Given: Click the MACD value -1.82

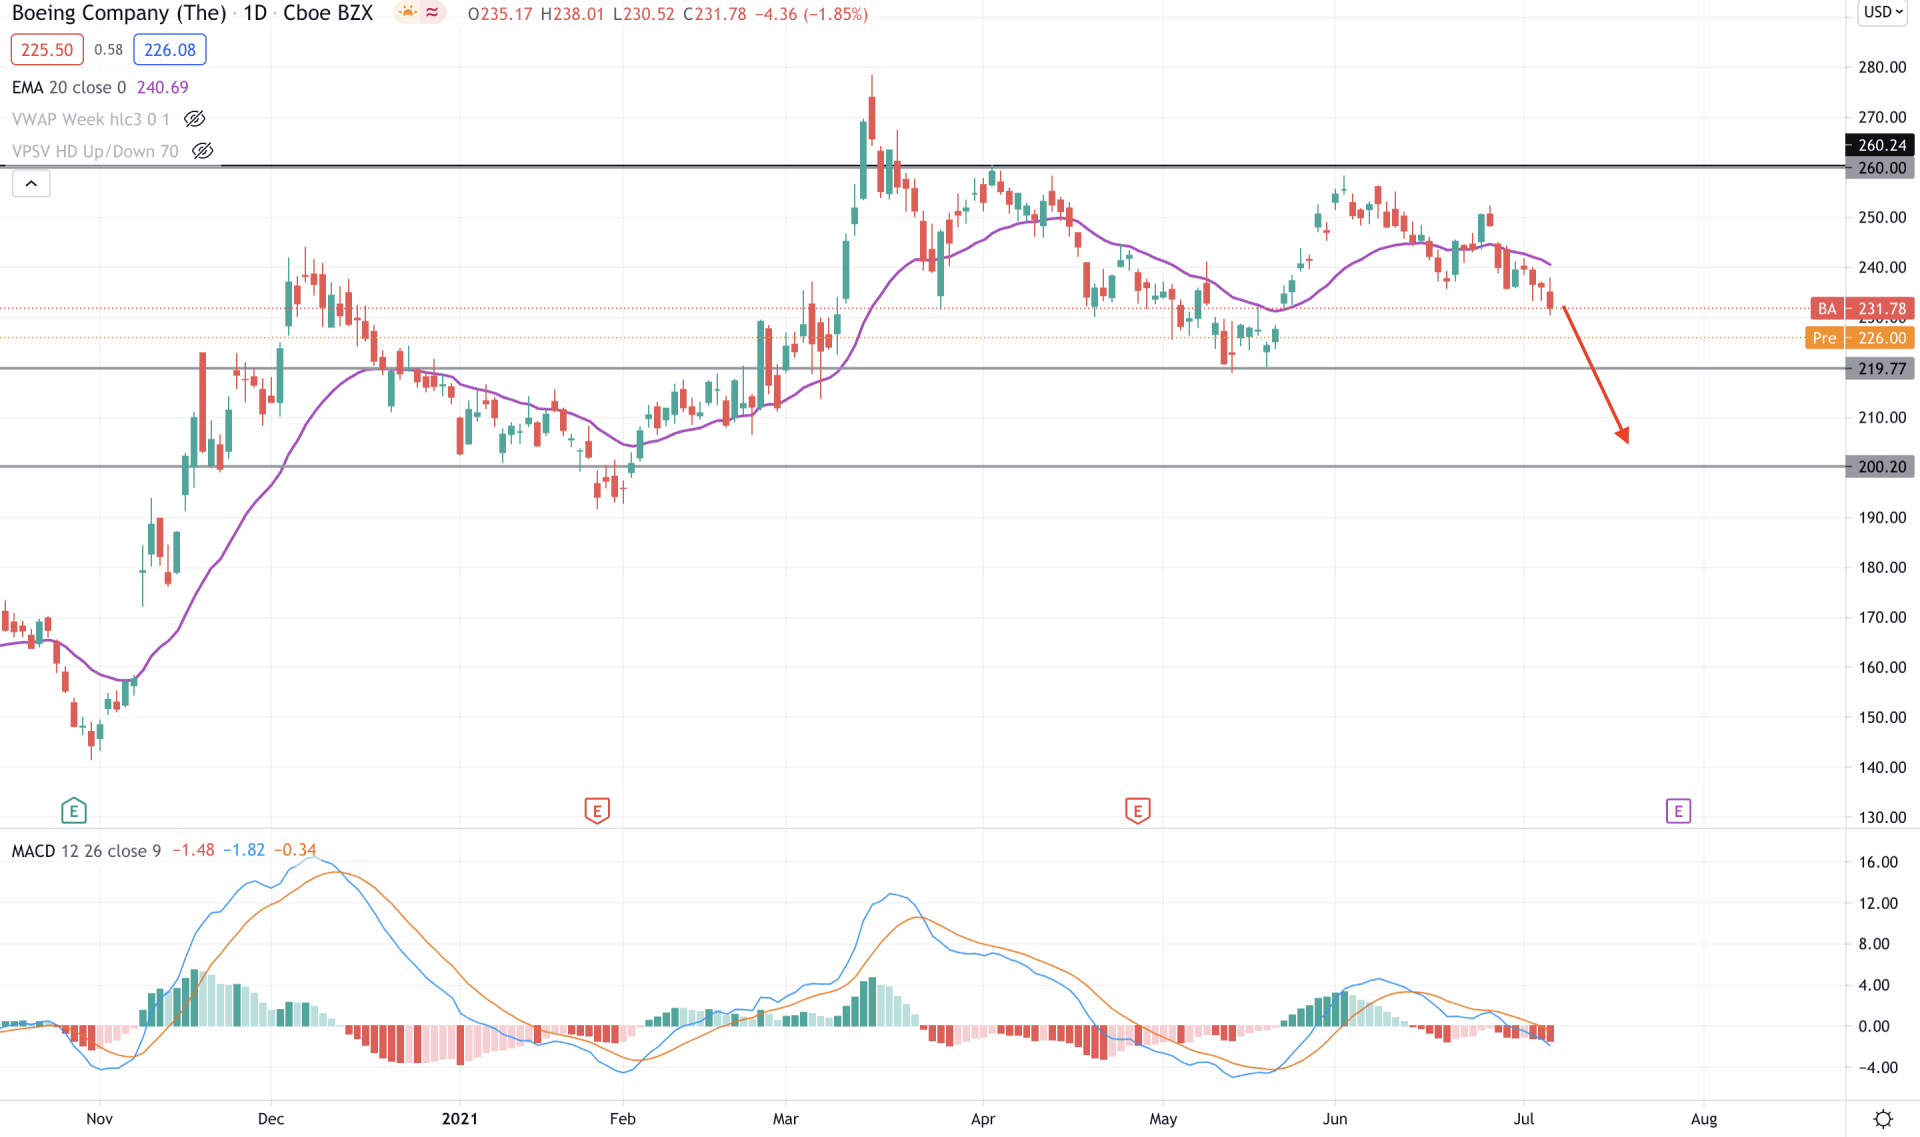Looking at the screenshot, I should pyautogui.click(x=244, y=851).
